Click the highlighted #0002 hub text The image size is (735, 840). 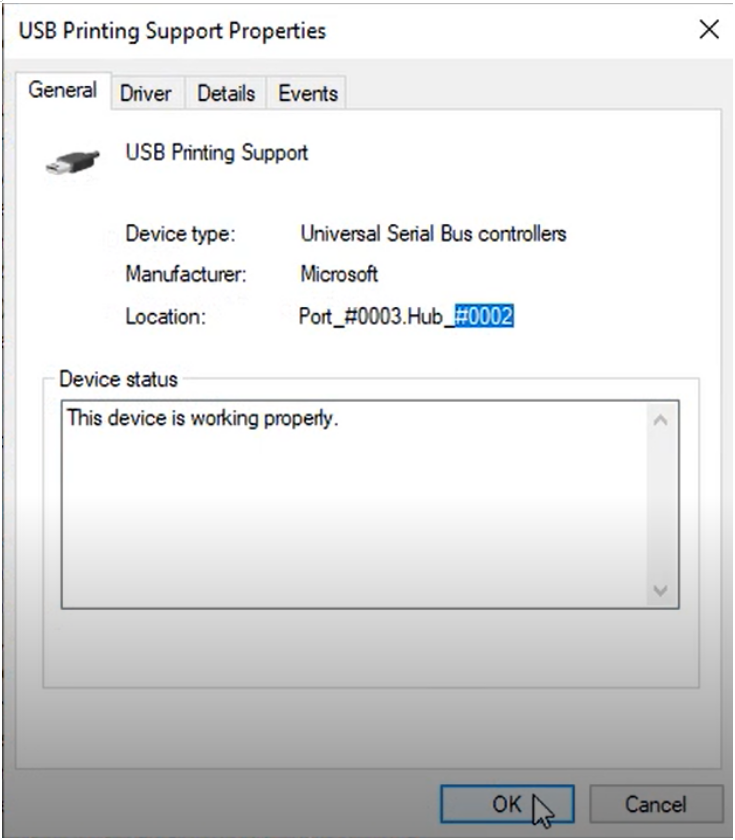(x=484, y=316)
